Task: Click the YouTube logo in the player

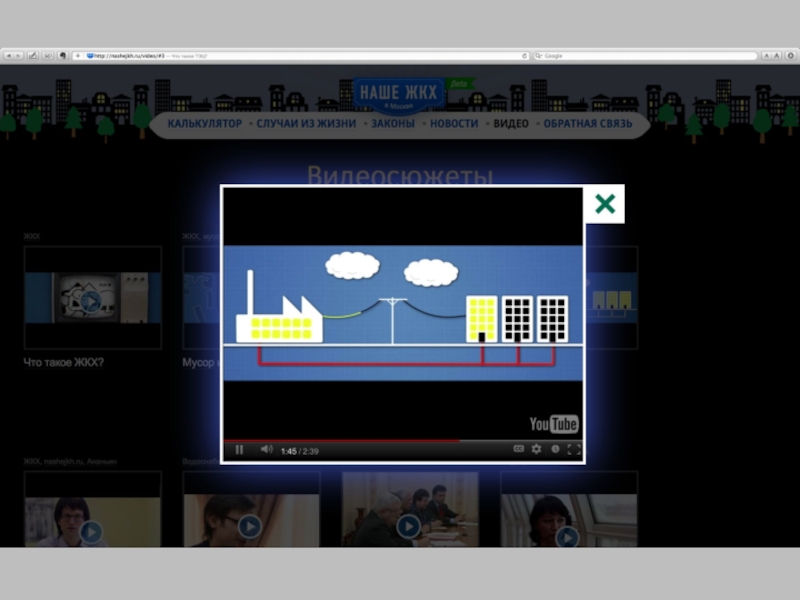Action: (x=554, y=423)
